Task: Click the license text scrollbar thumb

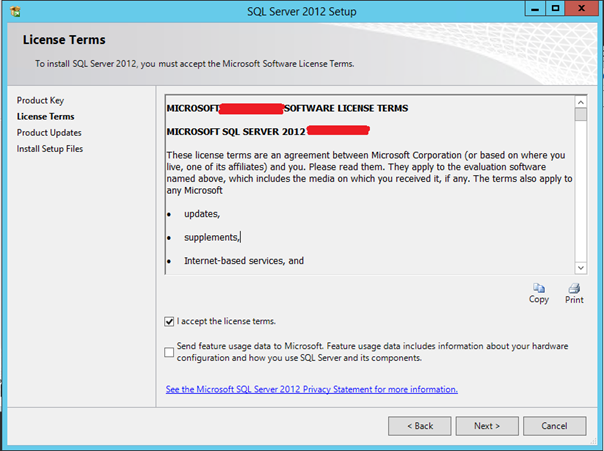Action: (580, 114)
